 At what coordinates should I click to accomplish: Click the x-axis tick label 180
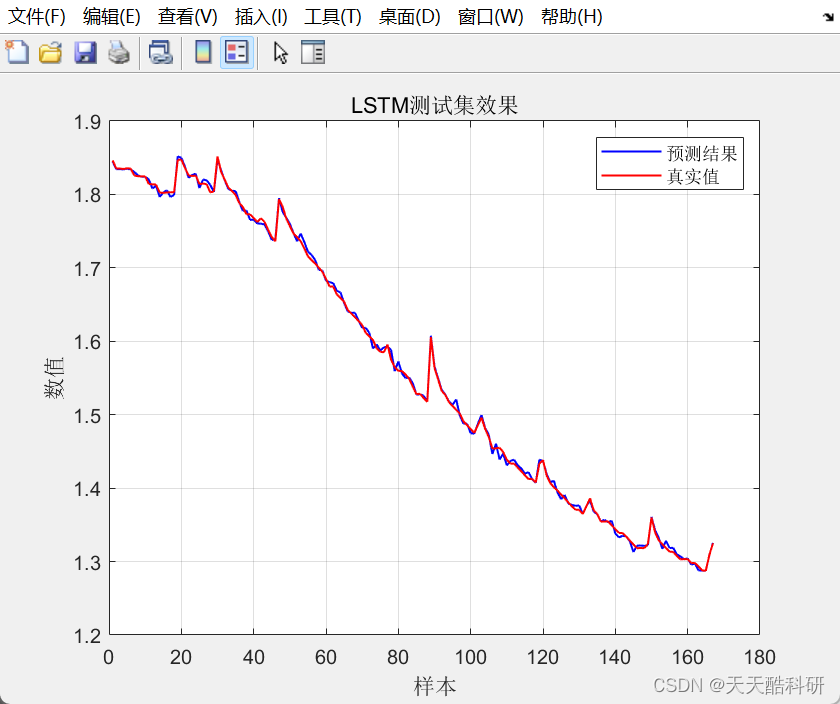tap(760, 657)
